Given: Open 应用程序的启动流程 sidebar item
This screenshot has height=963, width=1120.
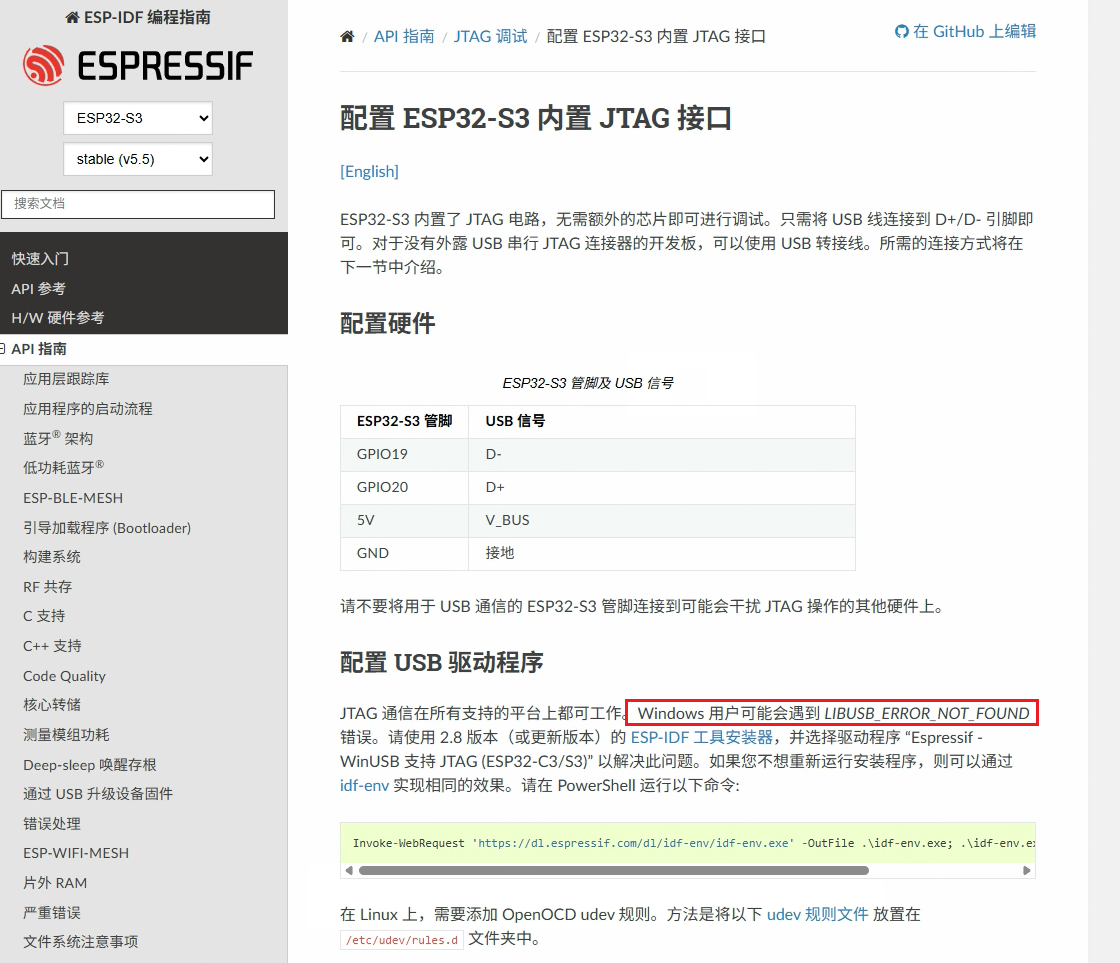Looking at the screenshot, I should 88,409.
